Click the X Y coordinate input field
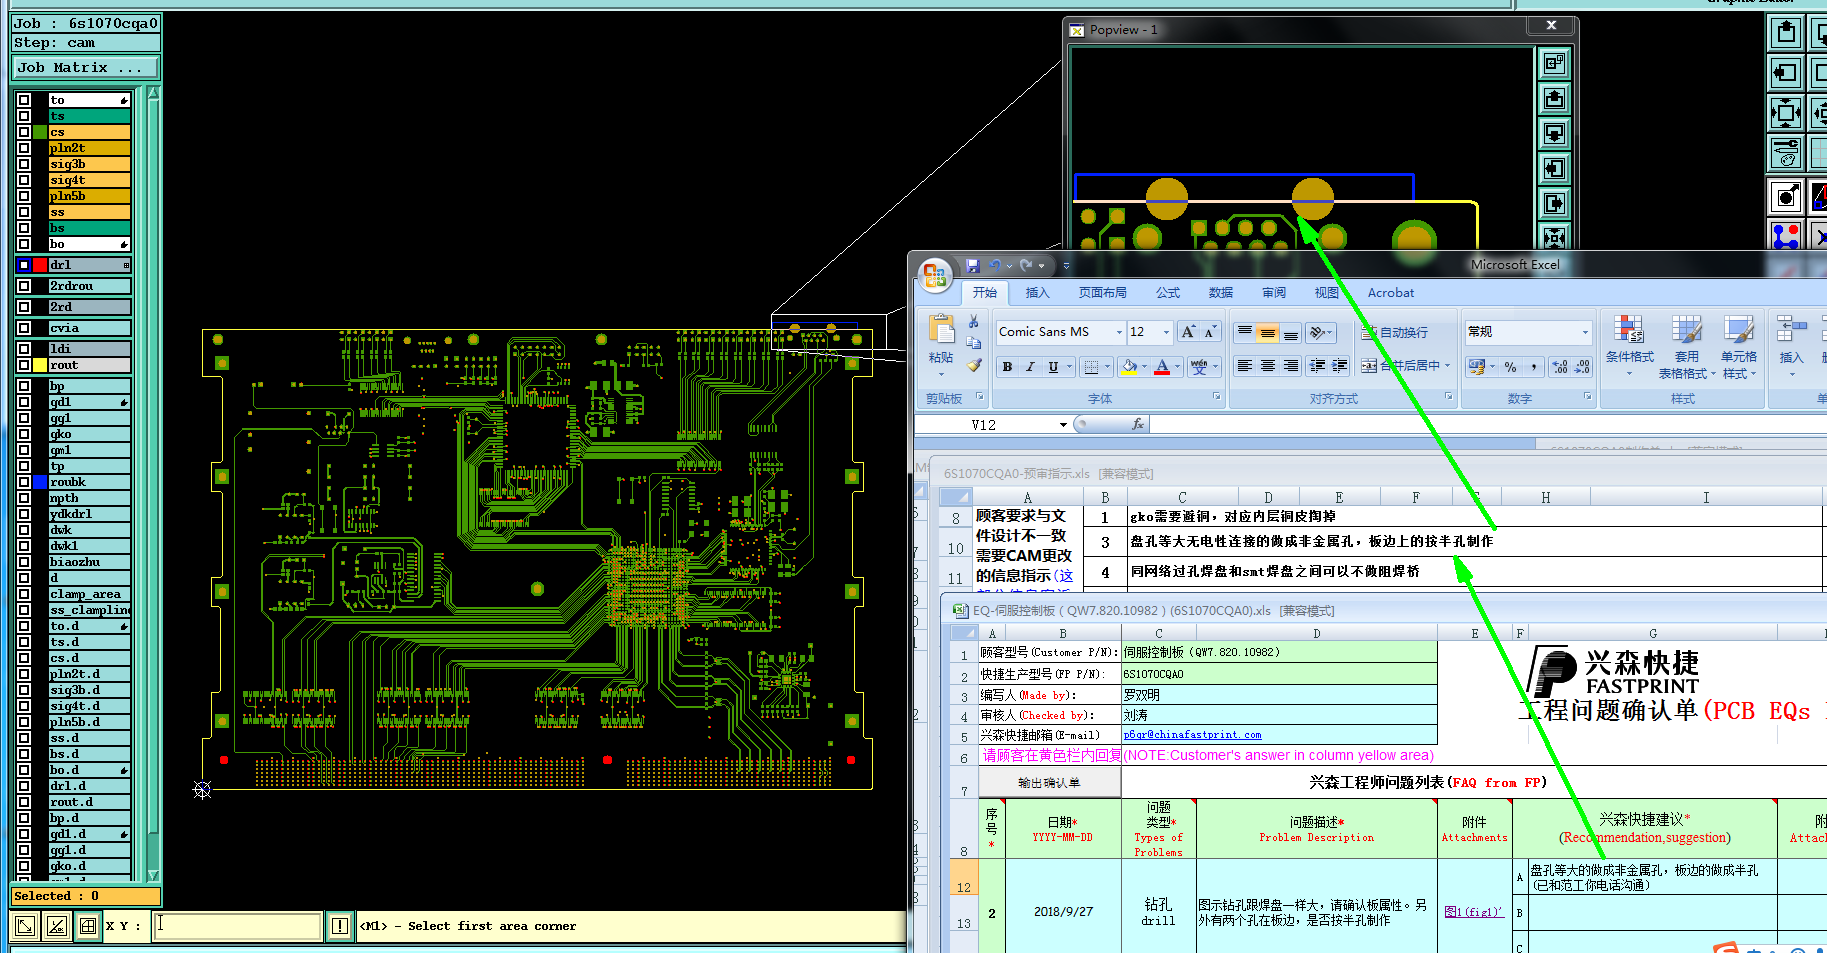 [237, 926]
